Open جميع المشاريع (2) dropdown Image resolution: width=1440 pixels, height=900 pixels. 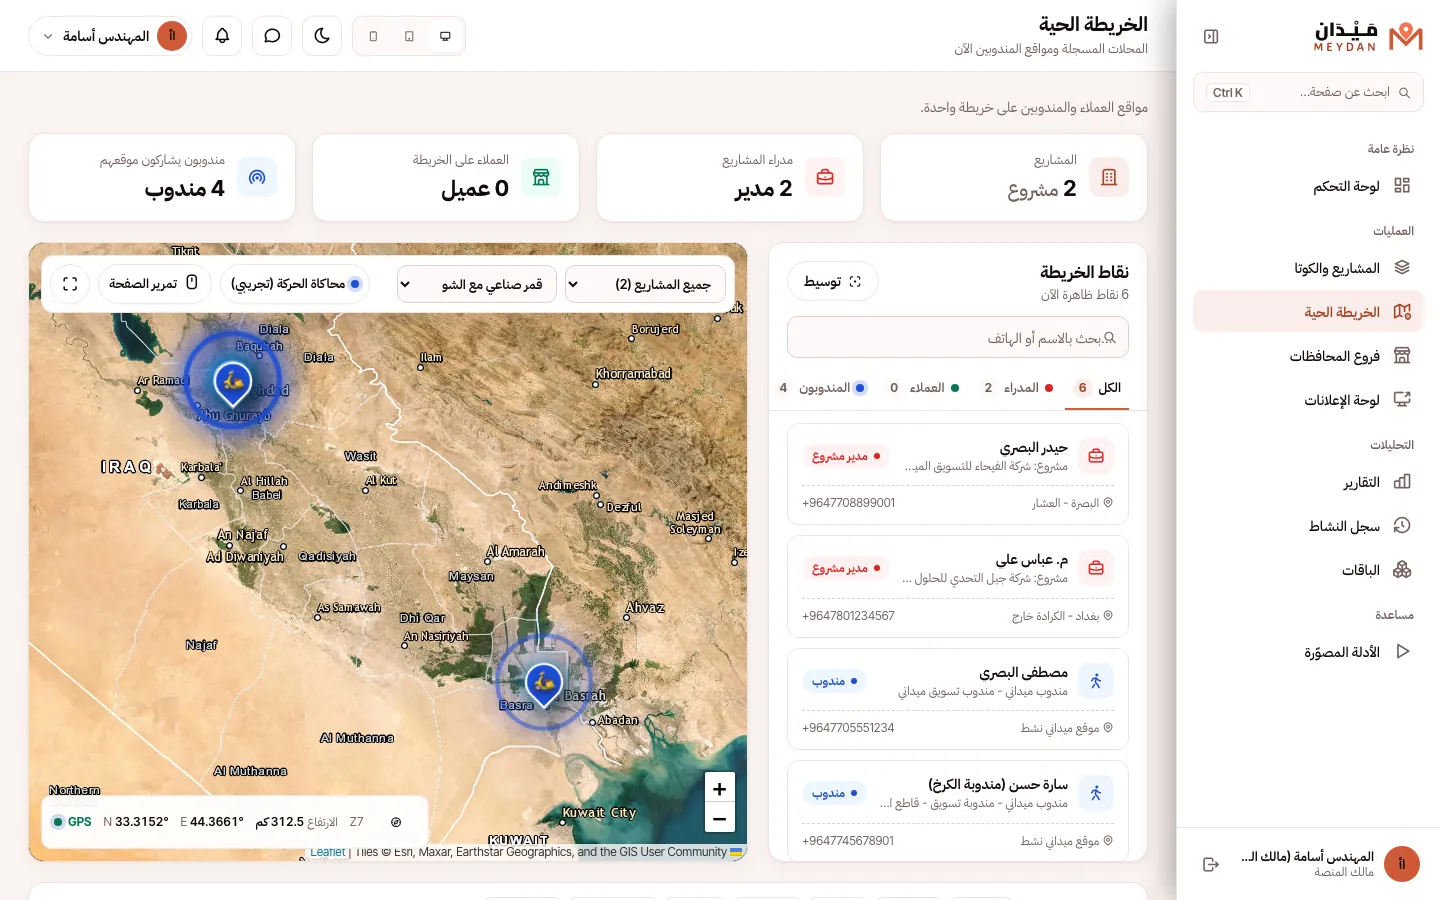[x=645, y=284]
